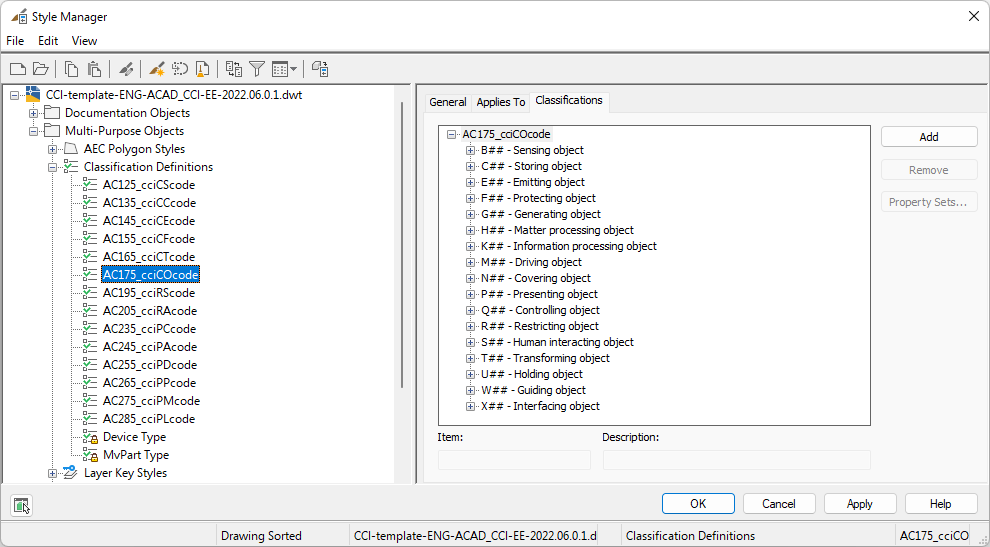Select AC275_cciPMcode definition
This screenshot has height=547, width=990.
[152, 401]
